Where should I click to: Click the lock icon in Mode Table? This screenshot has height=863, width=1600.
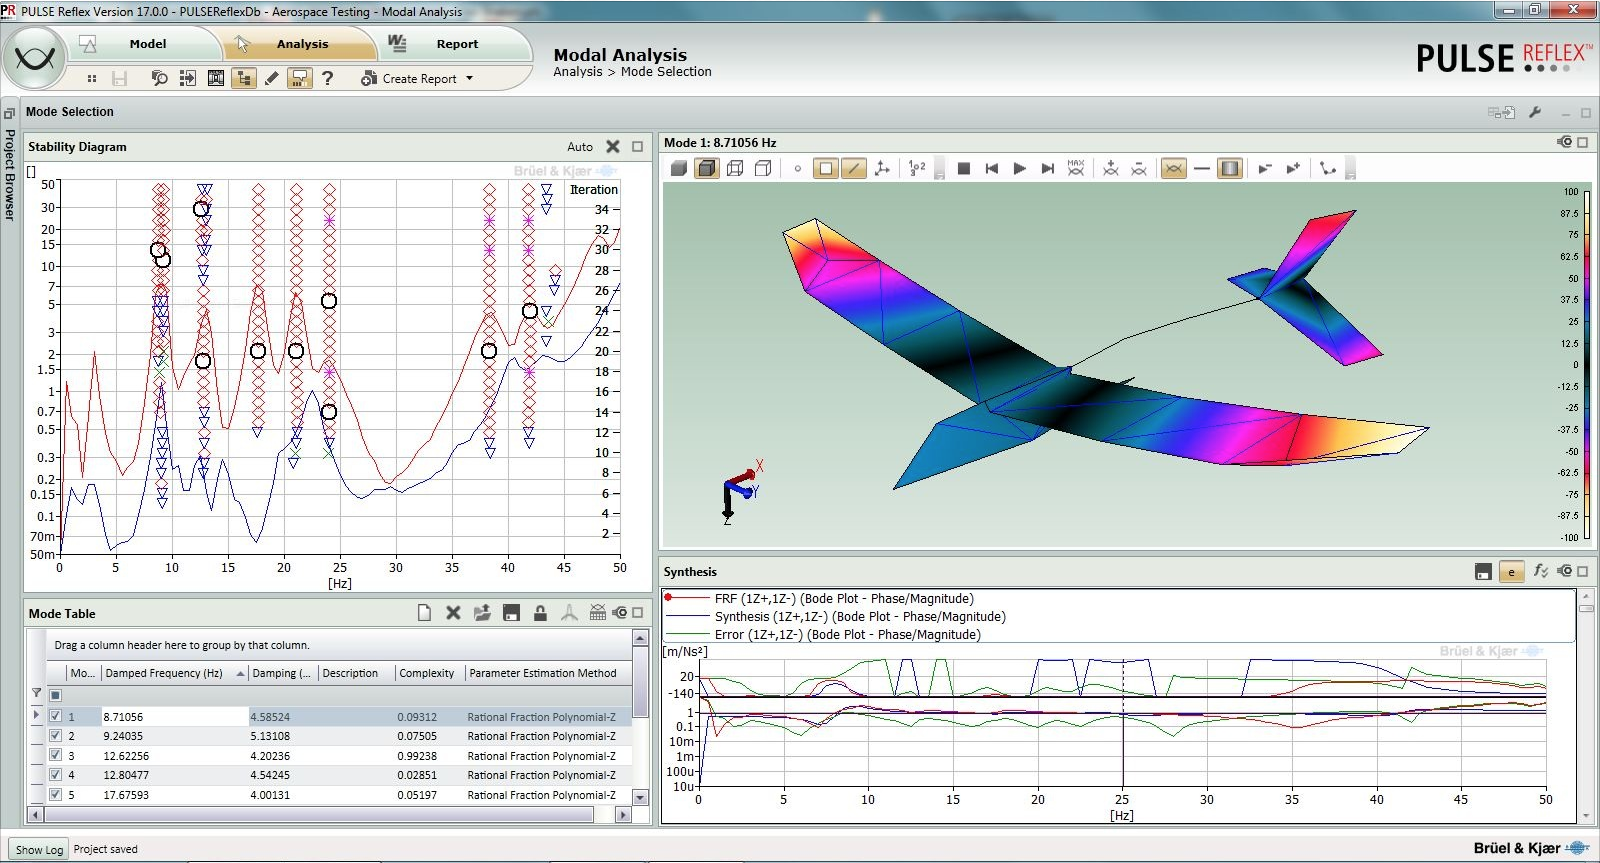(540, 613)
